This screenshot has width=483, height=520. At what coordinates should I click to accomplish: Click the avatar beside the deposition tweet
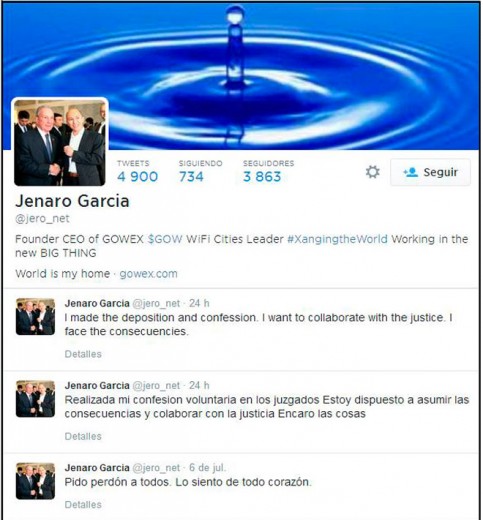coord(35,317)
